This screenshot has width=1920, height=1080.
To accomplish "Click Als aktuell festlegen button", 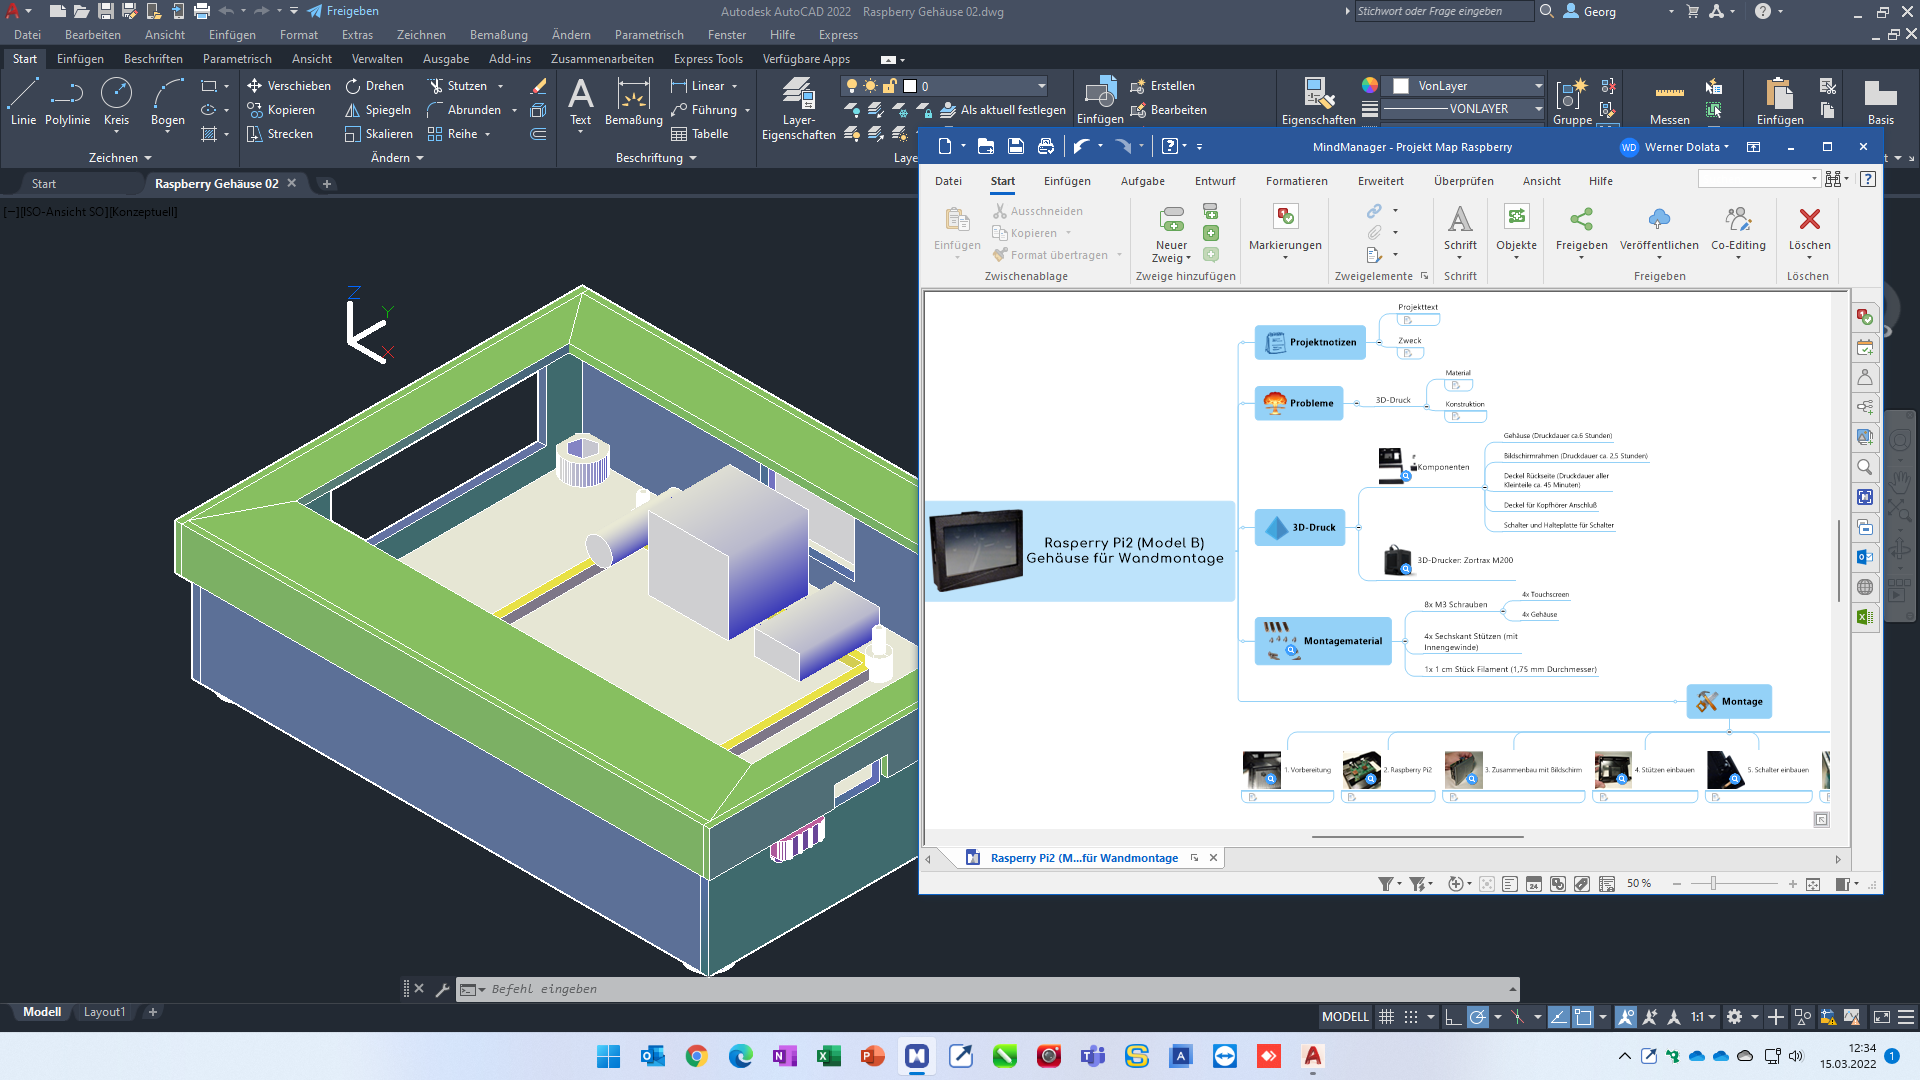I will tap(1003, 110).
